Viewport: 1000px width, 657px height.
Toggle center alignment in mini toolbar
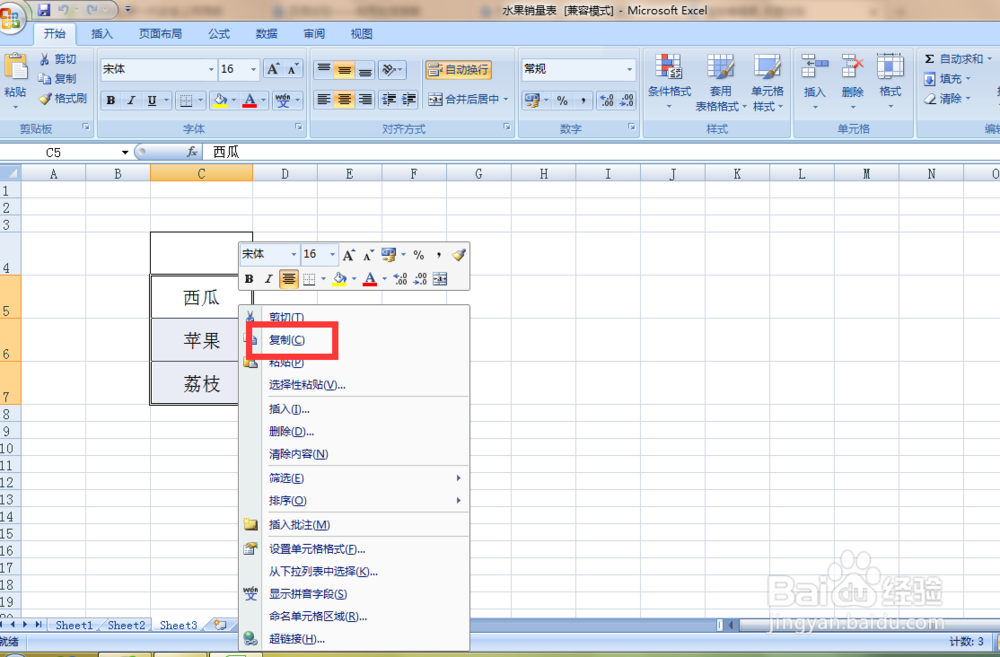tap(288, 279)
